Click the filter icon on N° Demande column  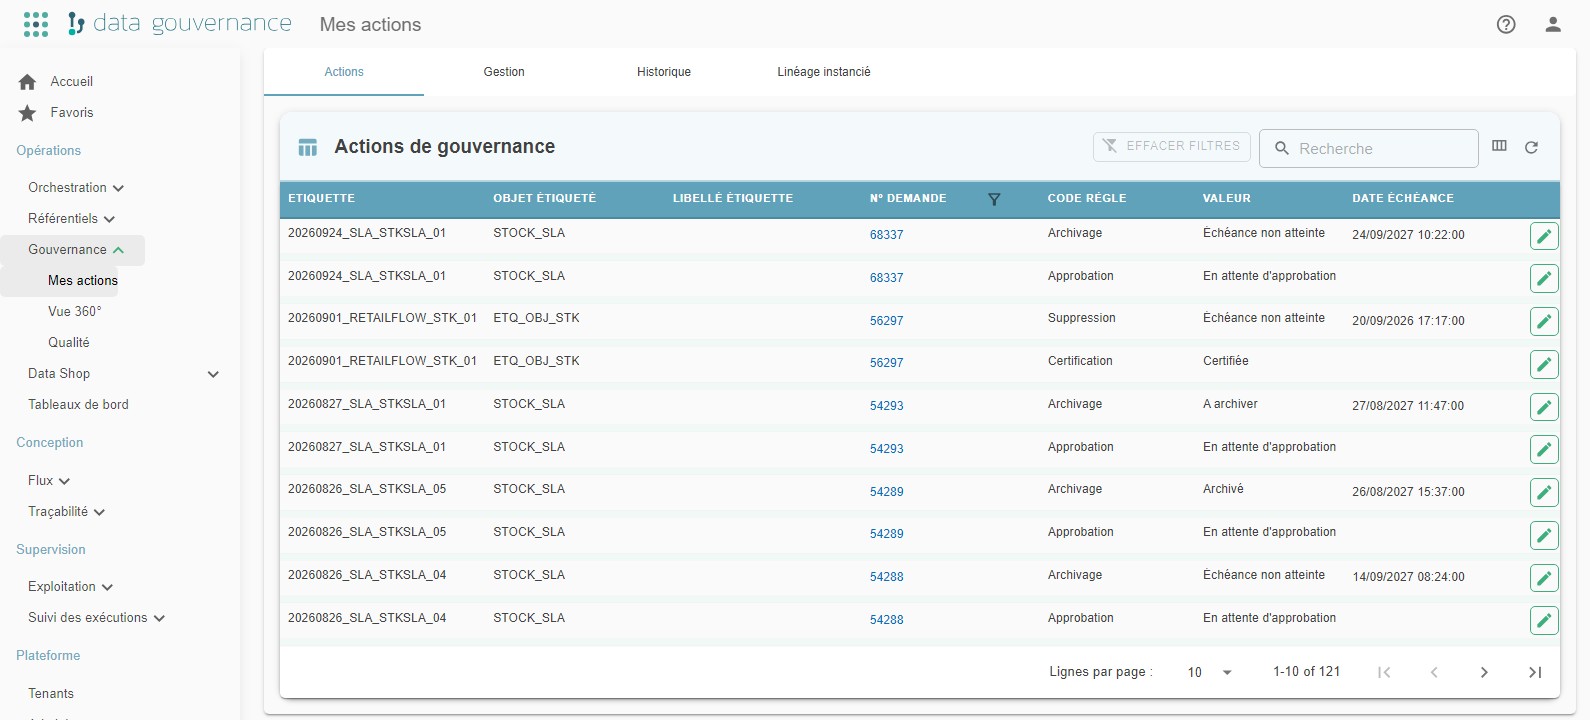[994, 199]
